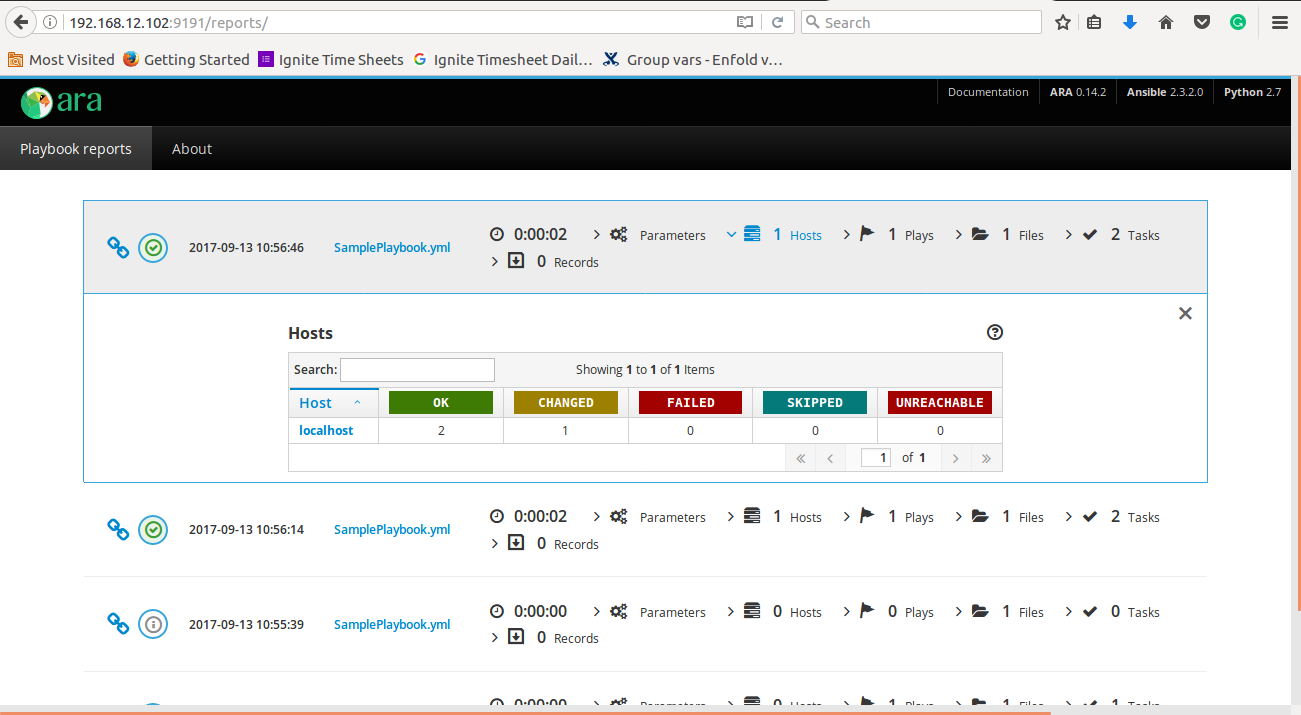Screen dimensions: 1301x715
Task: Open SamplePlaybook.yml of 10:55:39 report
Action: click(392, 624)
